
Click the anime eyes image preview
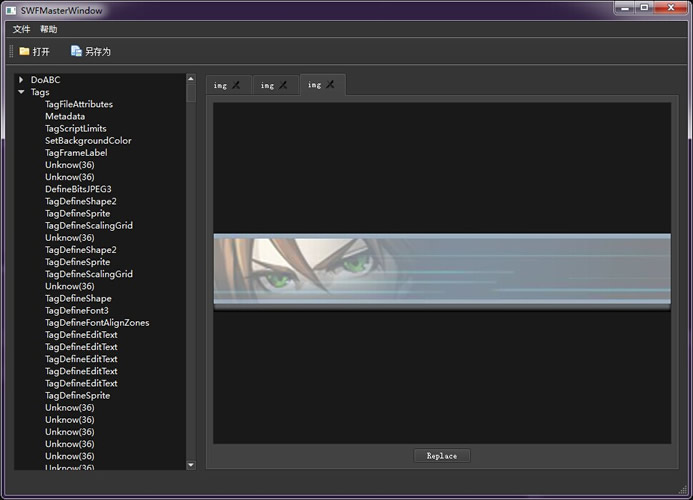(x=441, y=270)
